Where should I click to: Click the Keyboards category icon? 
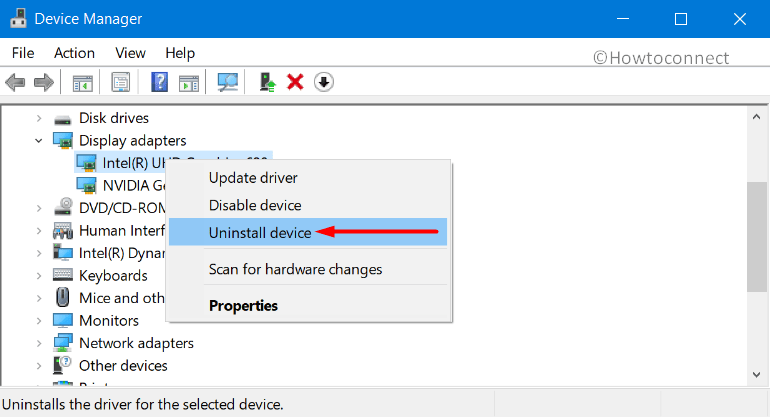coord(63,275)
